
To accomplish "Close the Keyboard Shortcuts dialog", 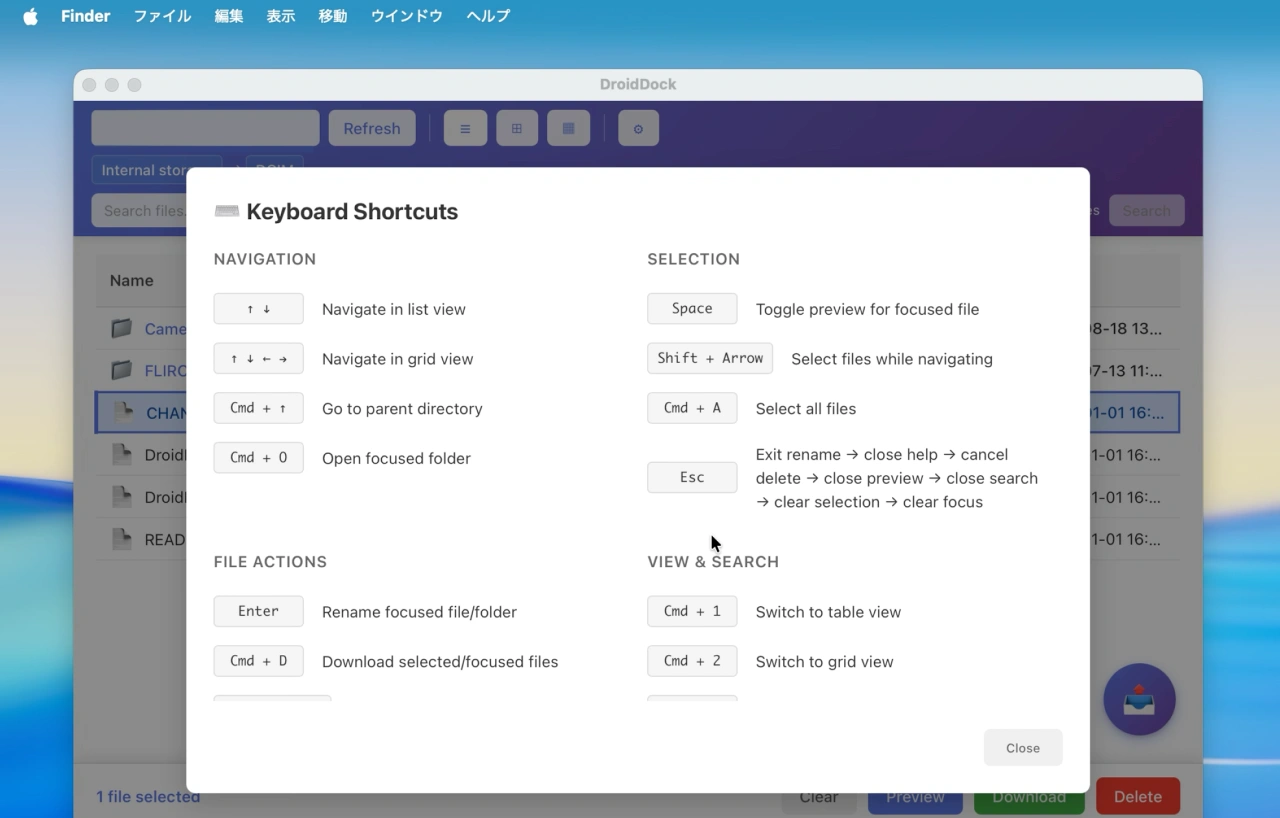I will tap(1022, 748).
